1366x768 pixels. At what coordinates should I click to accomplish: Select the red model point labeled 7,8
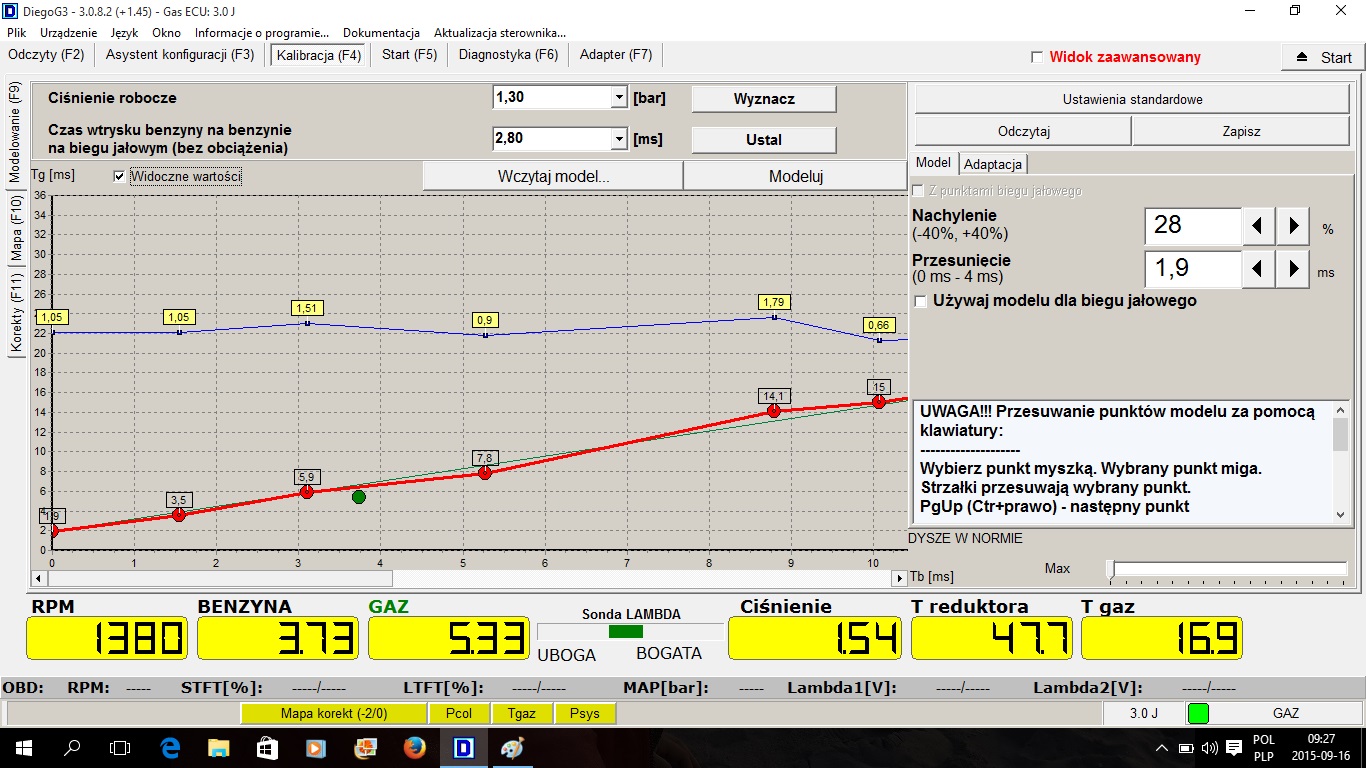click(x=485, y=472)
